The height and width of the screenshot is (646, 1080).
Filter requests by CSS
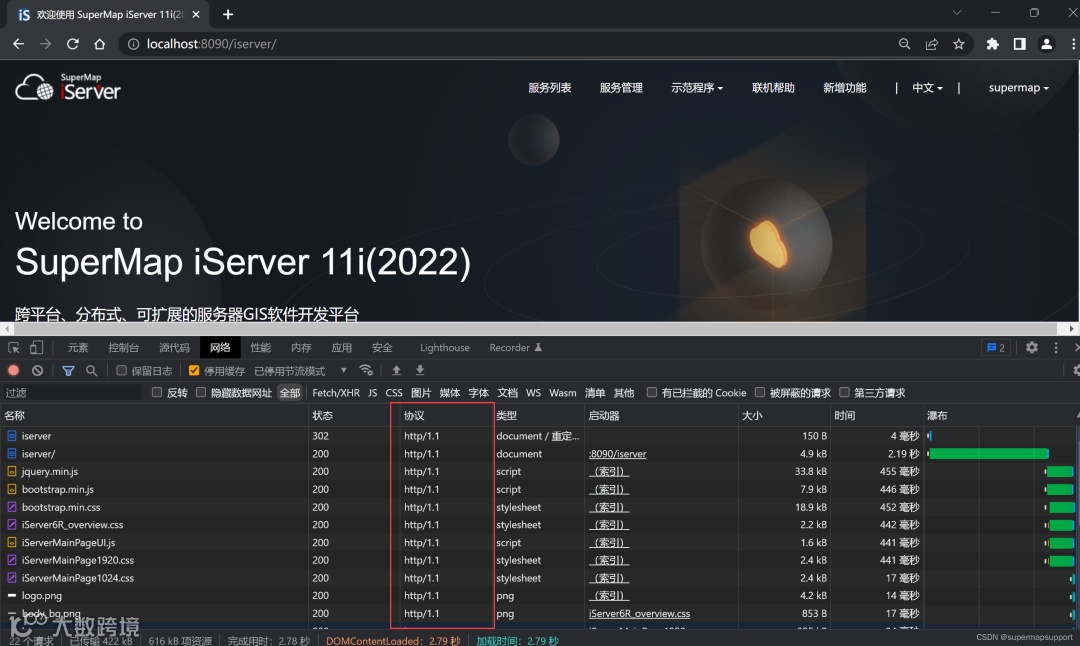(x=394, y=393)
